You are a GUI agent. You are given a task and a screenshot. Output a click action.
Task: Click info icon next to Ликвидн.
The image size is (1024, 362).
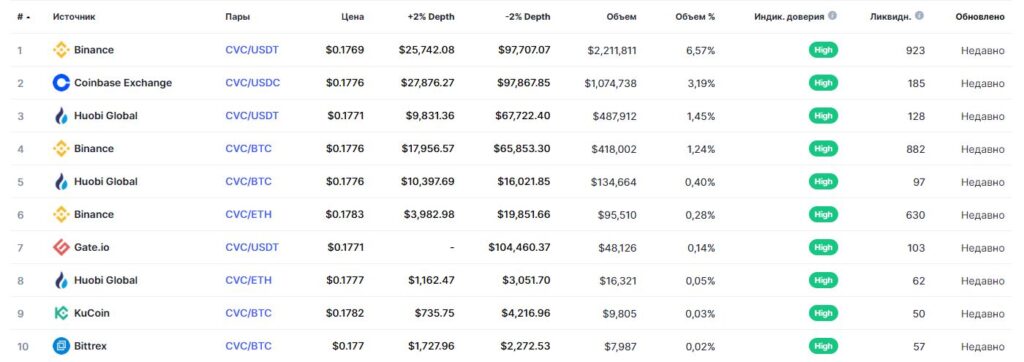[919, 16]
